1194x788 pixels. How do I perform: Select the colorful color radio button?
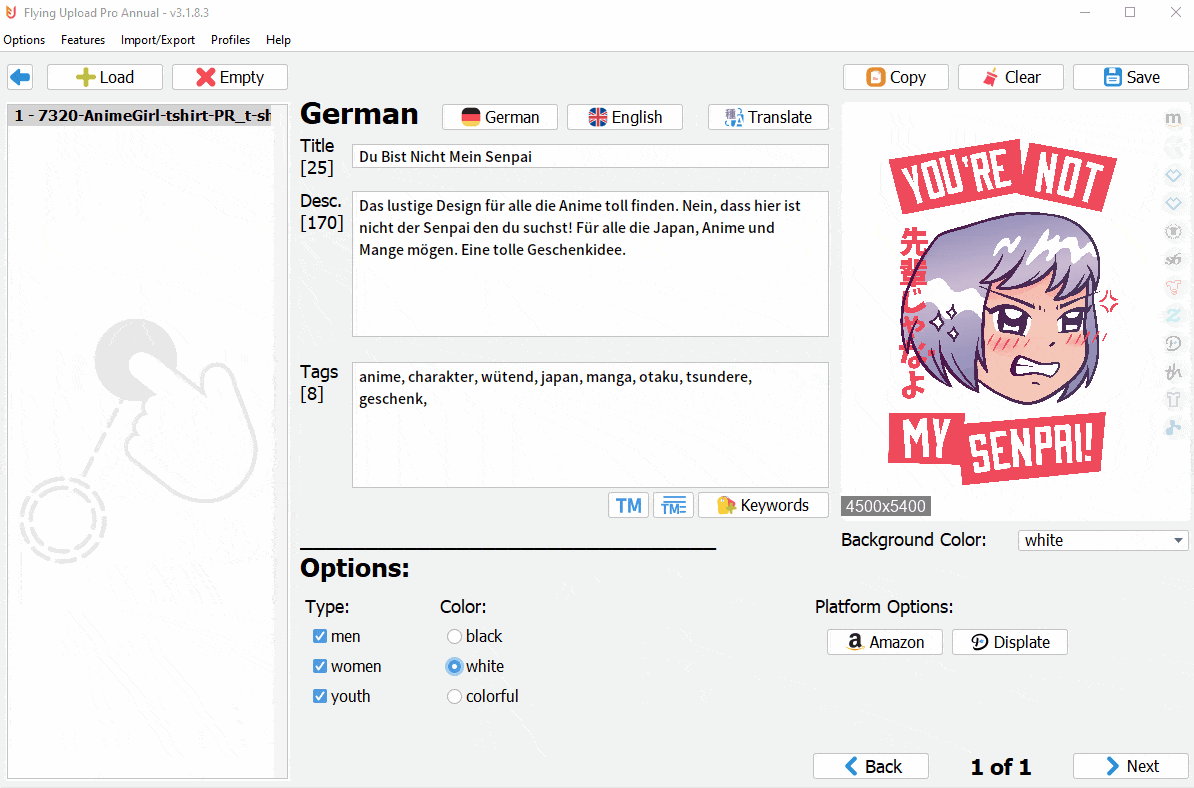tap(454, 696)
